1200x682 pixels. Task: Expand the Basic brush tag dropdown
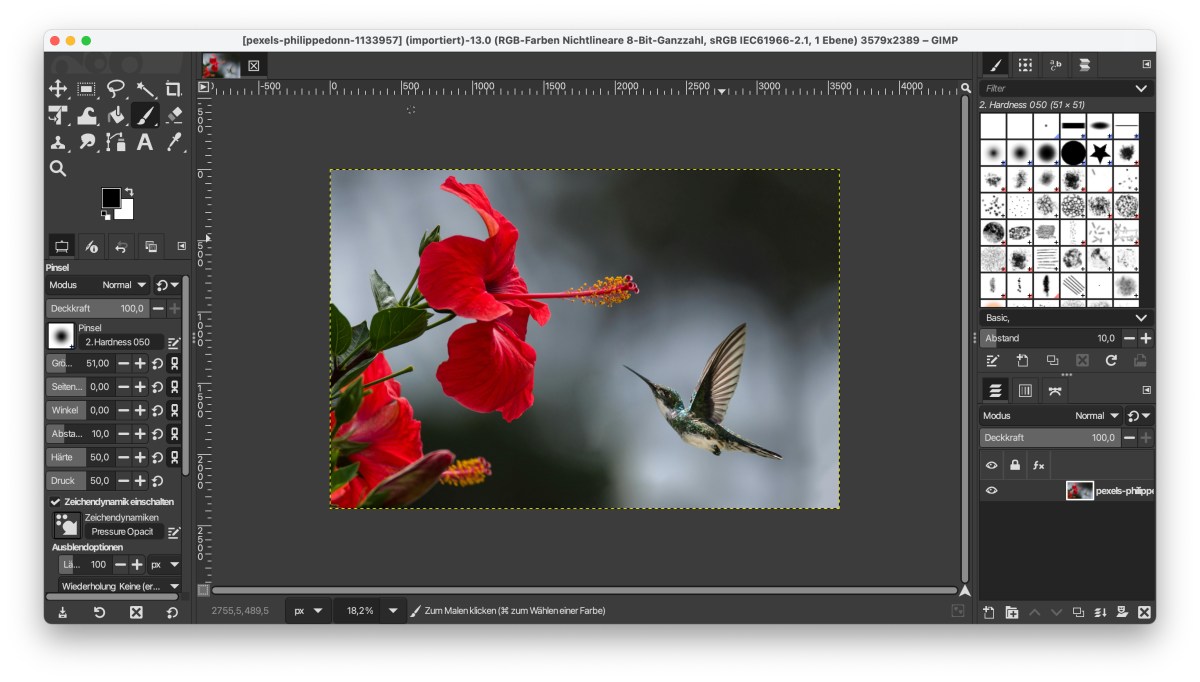1140,317
